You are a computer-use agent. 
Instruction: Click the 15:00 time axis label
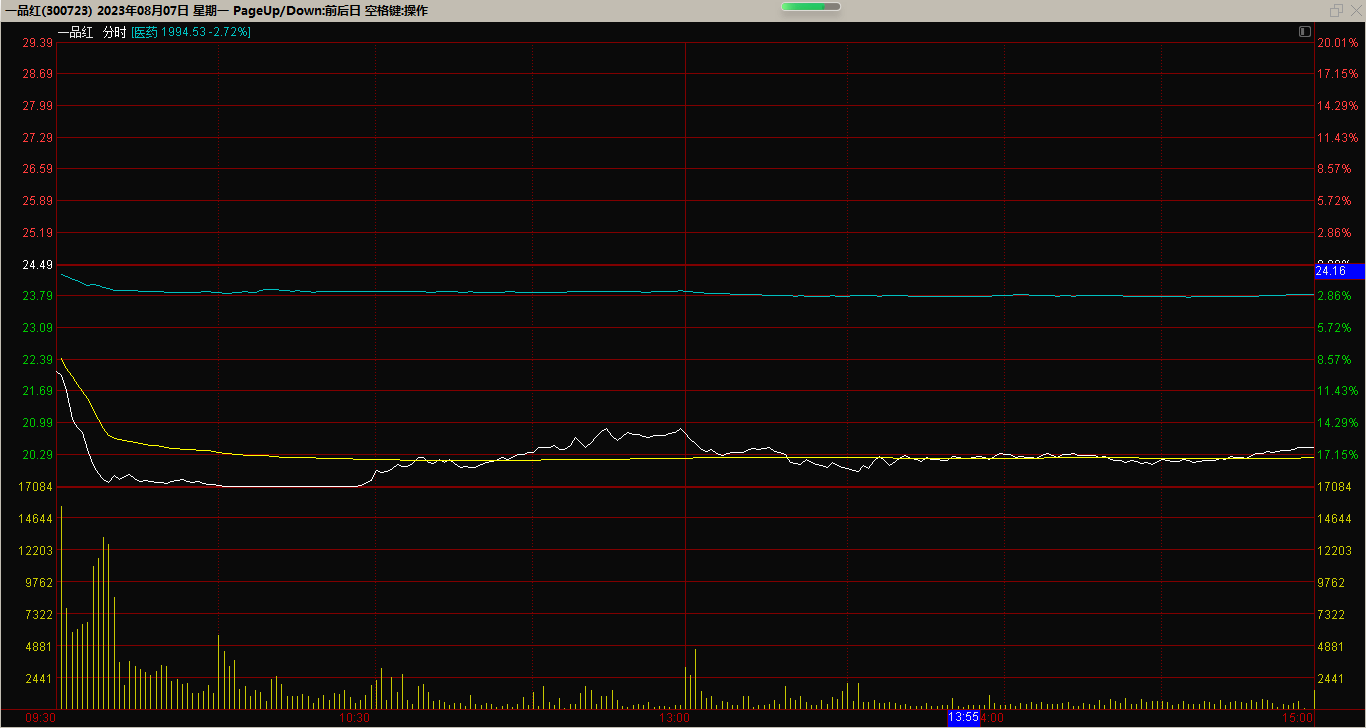coord(1297,718)
